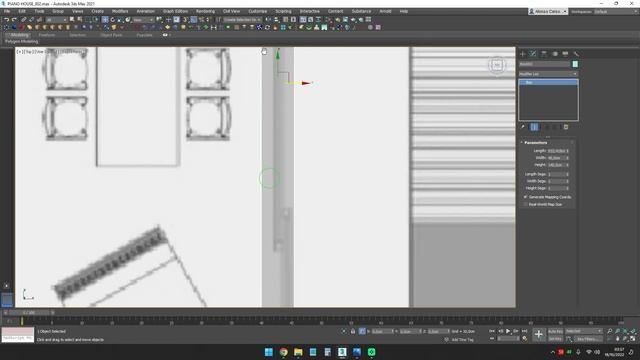Click the Go to End playback button
Image resolution: width=640 pixels, height=360 pixels.
point(524,331)
